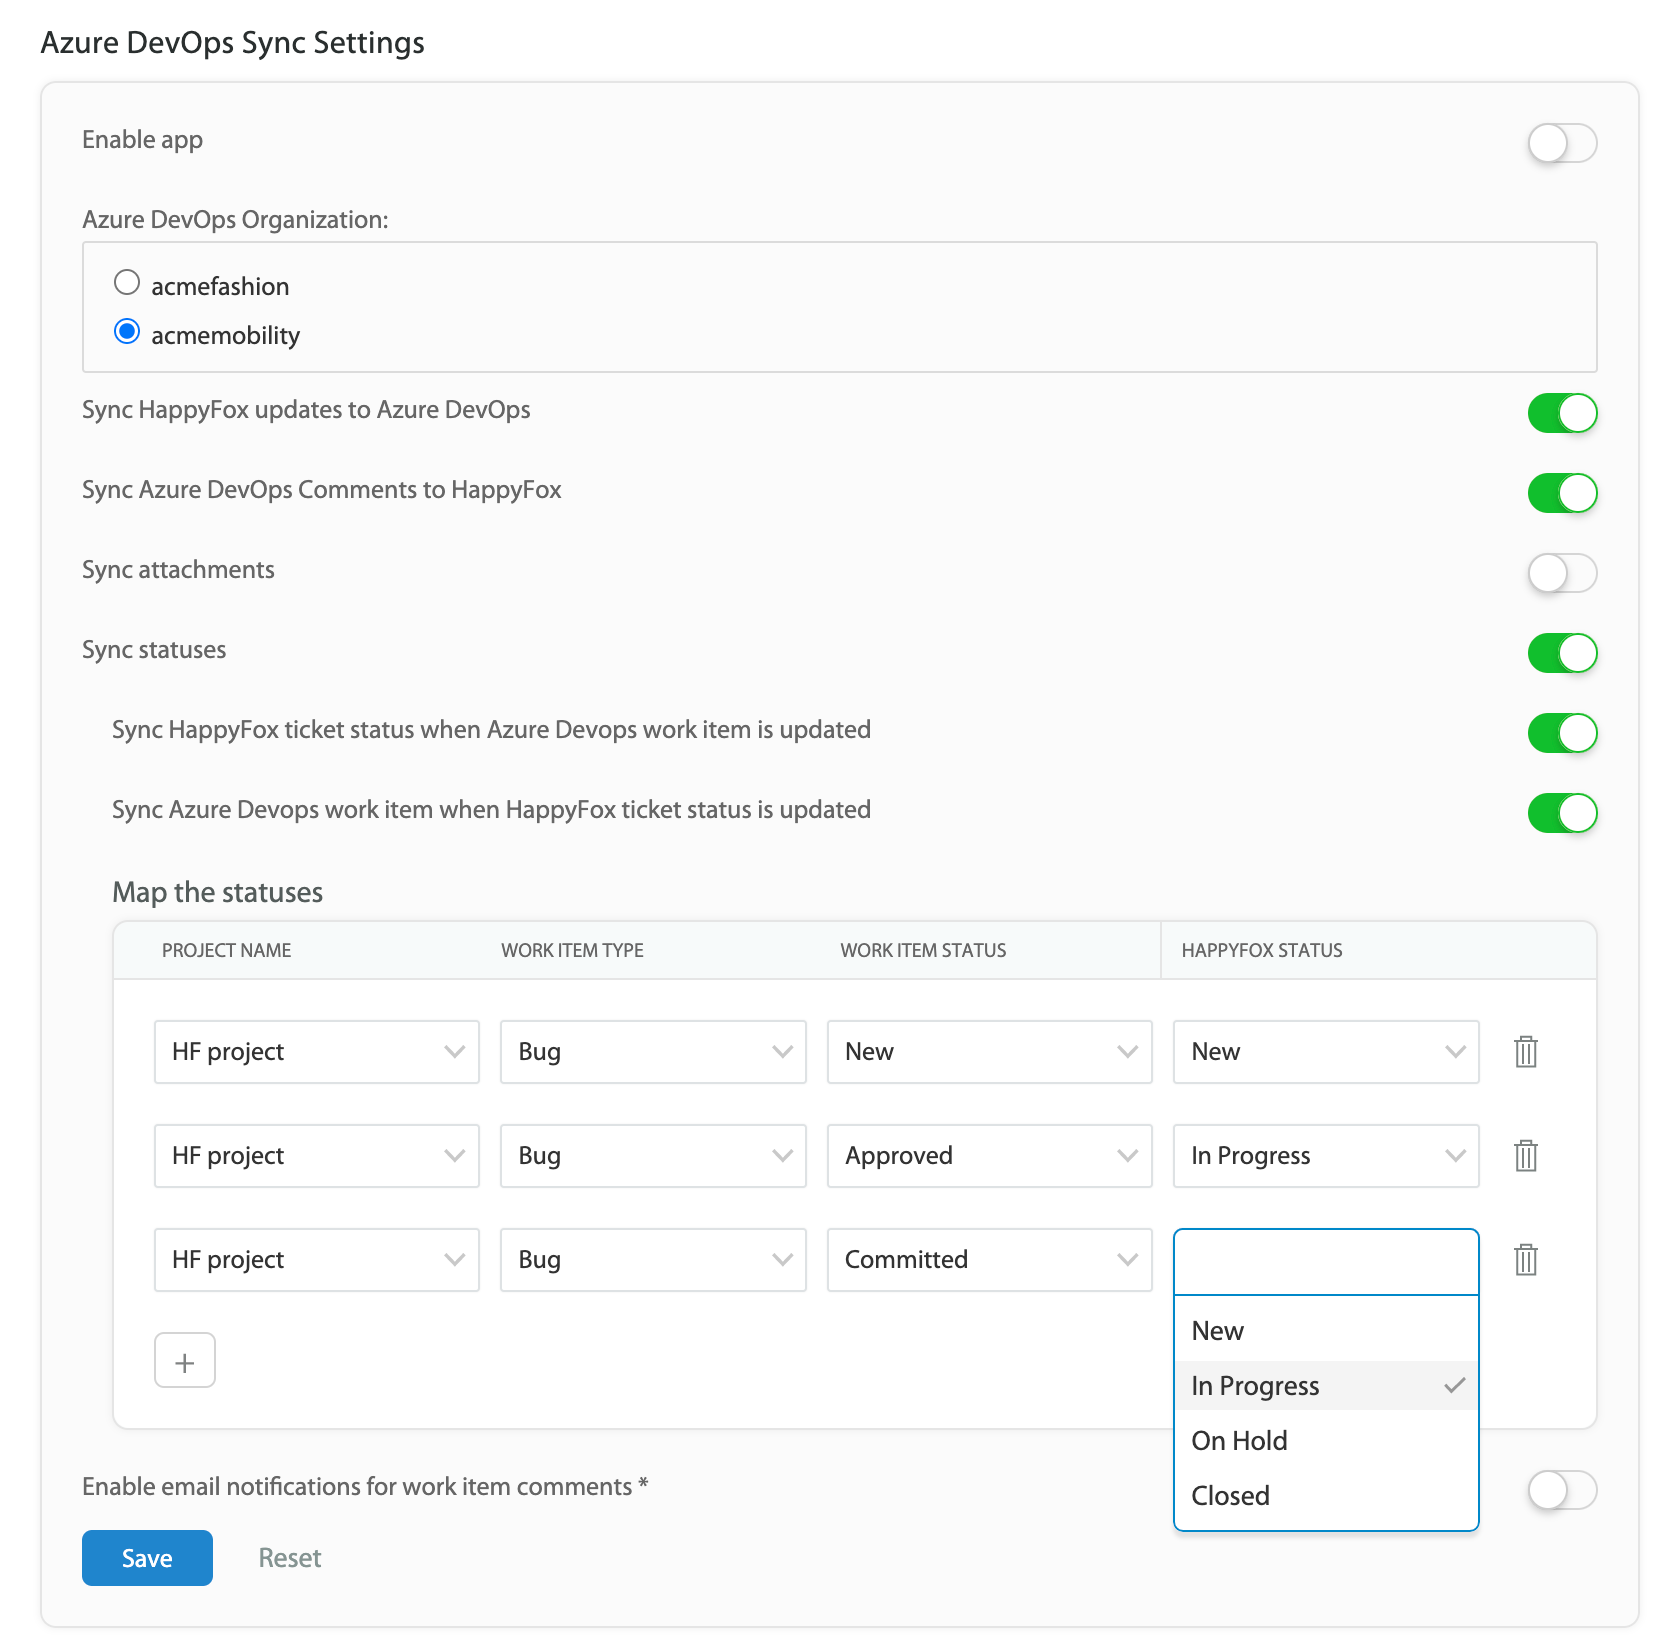The width and height of the screenshot is (1670, 1644).
Task: Delete the Committed status mapping row
Action: click(1525, 1260)
